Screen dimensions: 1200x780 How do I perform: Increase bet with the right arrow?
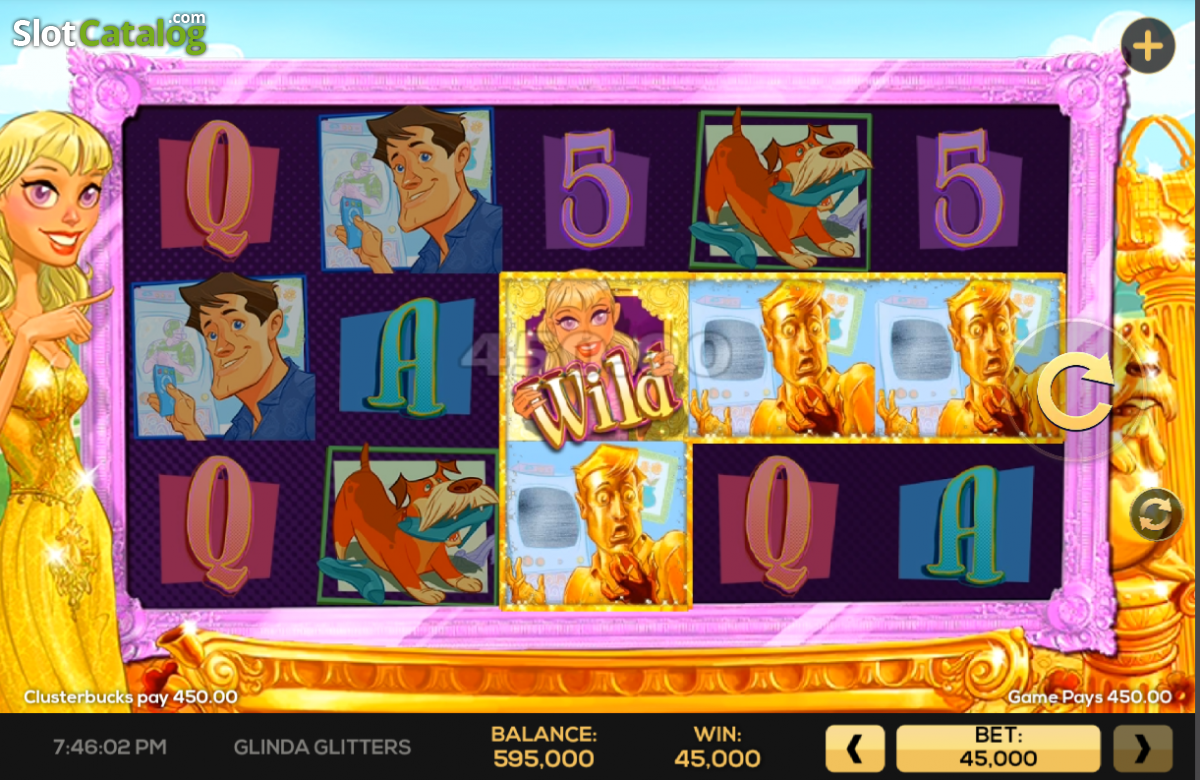coord(1143,748)
